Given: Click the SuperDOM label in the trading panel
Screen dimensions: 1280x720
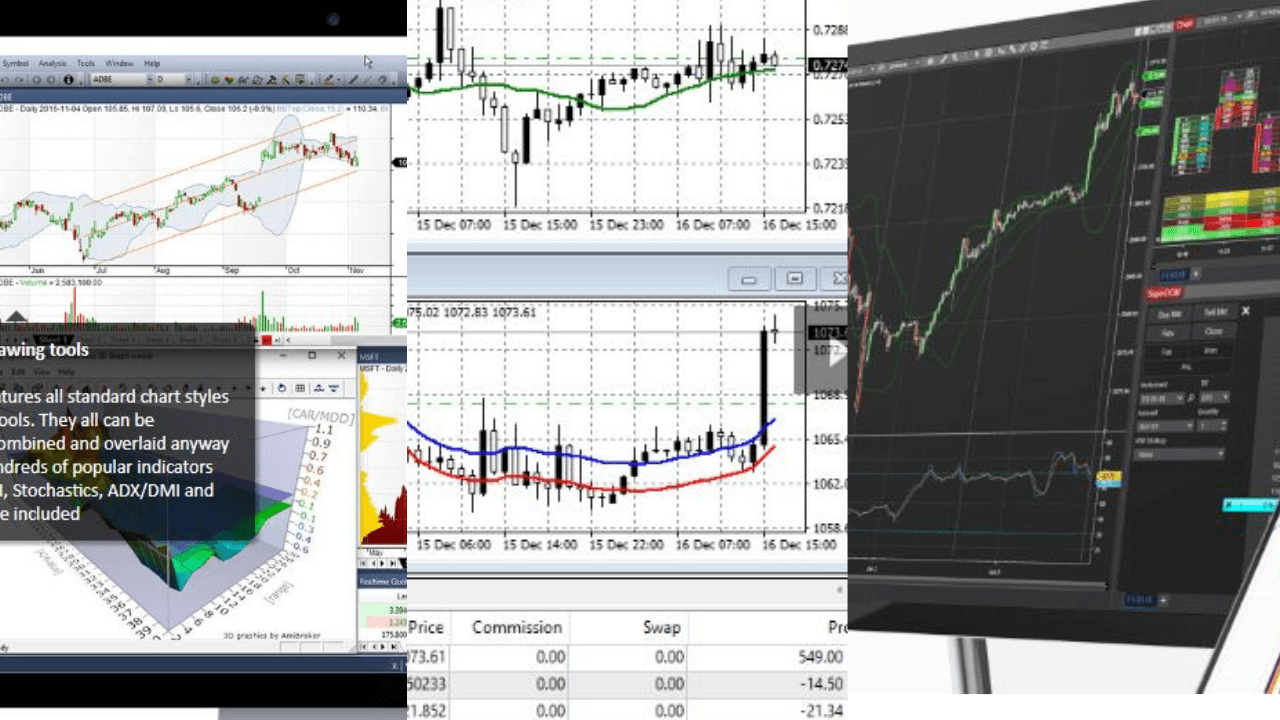Looking at the screenshot, I should [x=1162, y=293].
